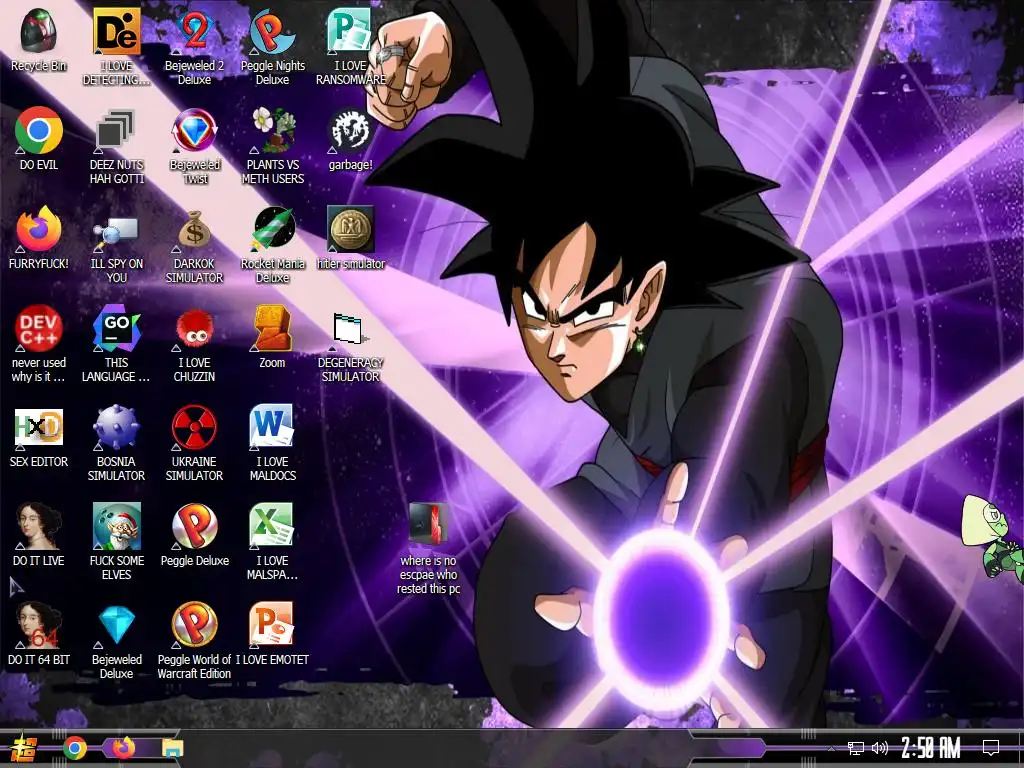The height and width of the screenshot is (768, 1024).
Task: Launch Bejeweled Deluxe with the blue diamond
Action: (116, 626)
